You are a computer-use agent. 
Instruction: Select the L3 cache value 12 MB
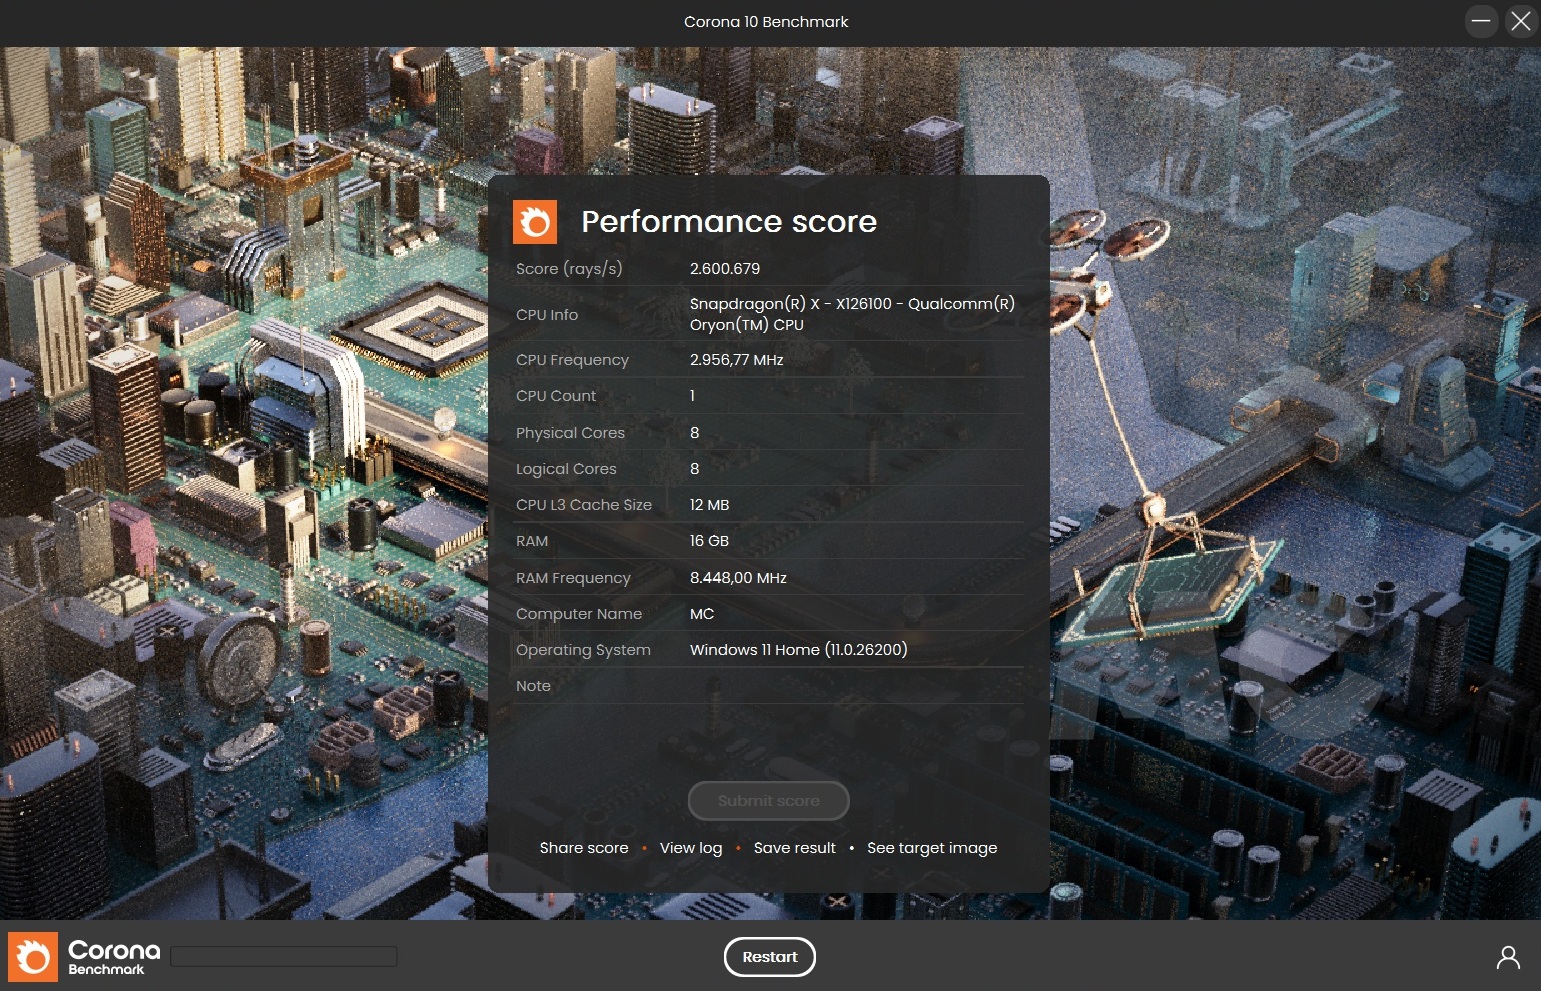click(x=709, y=505)
